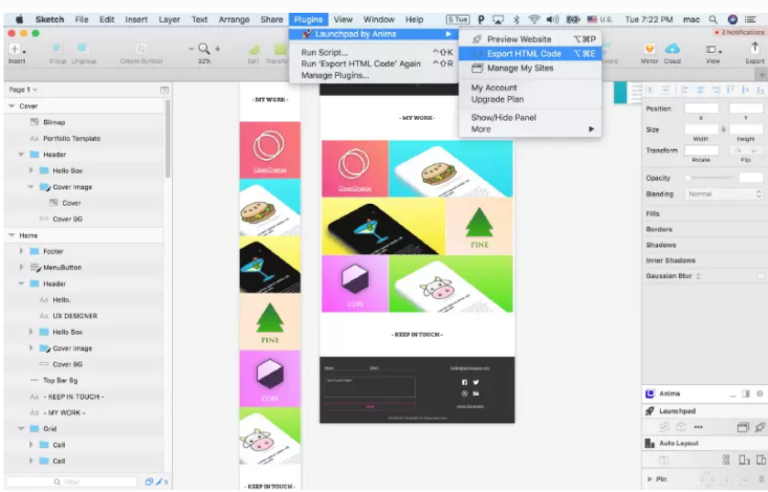Screen dimensions: 768x492
Task: Collapse the Cover artboard in the layer list
Action: pyautogui.click(x=11, y=106)
